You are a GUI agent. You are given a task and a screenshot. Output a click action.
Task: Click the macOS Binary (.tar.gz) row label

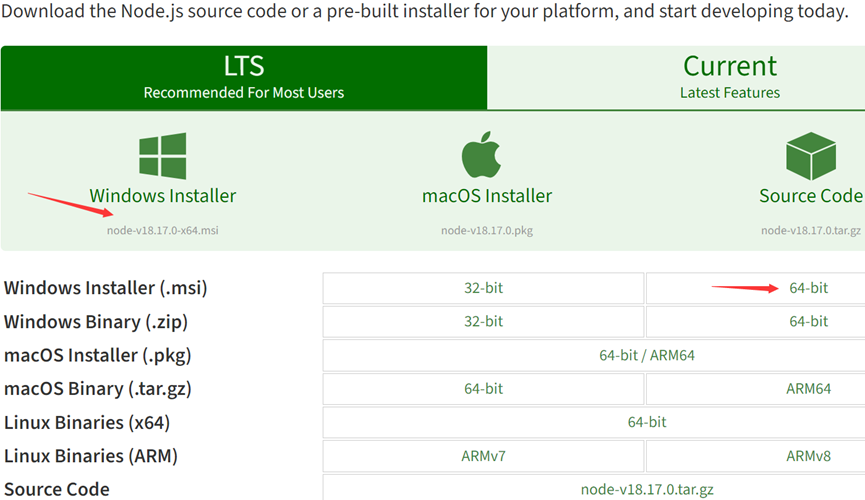click(98, 389)
